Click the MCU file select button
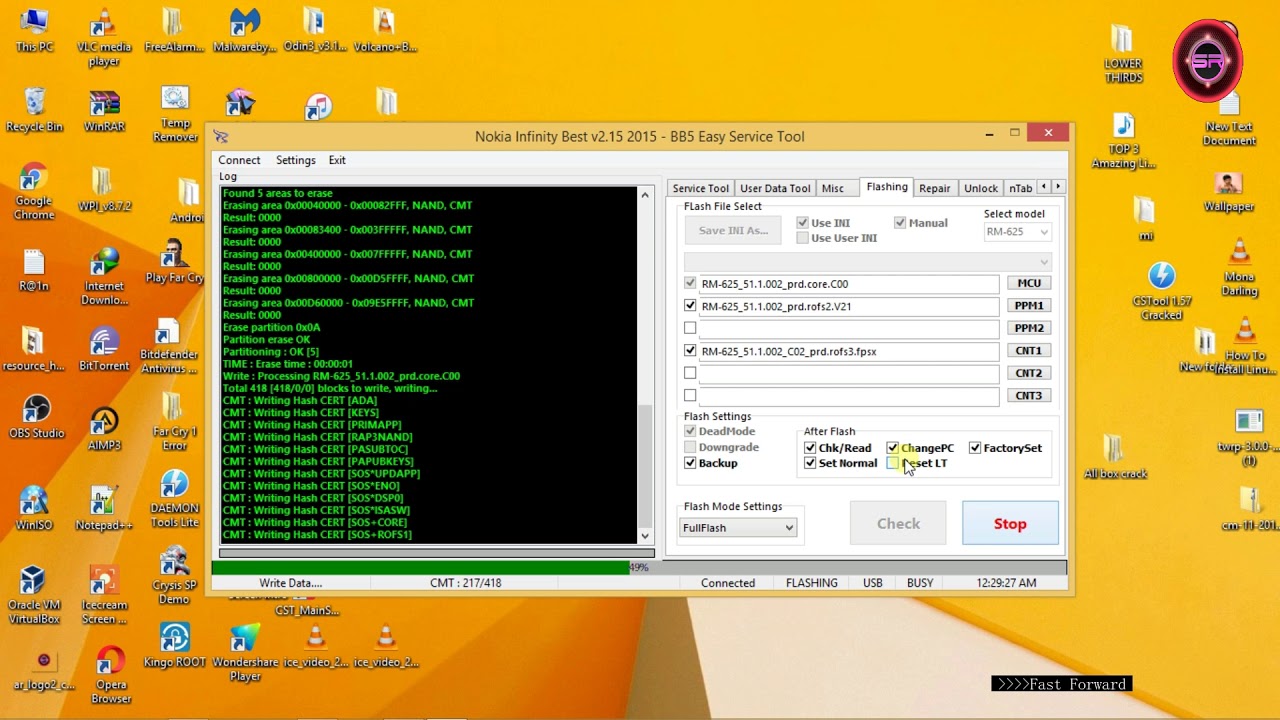This screenshot has height=720, width=1280. pos(1029,283)
